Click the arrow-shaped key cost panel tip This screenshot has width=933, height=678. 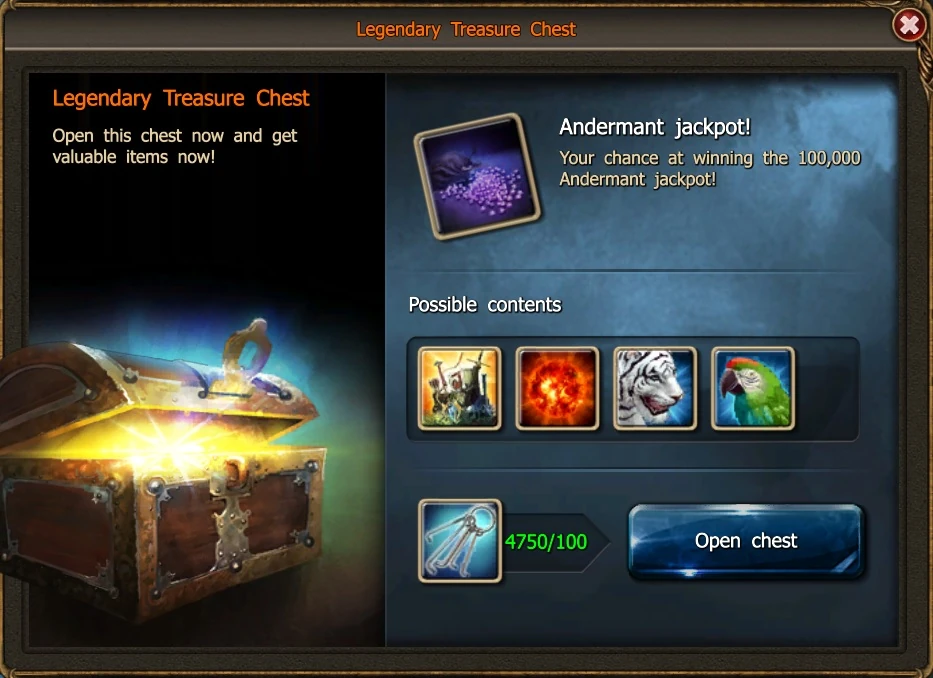pos(597,542)
